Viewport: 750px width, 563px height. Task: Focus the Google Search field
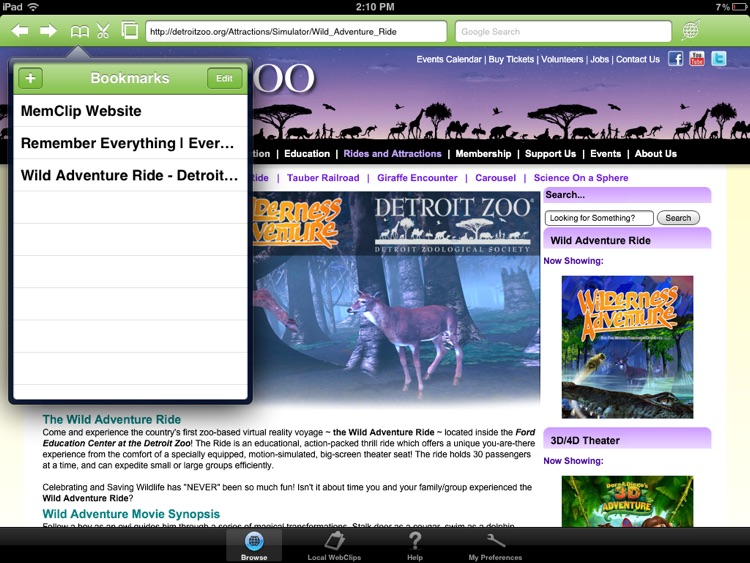[x=563, y=32]
